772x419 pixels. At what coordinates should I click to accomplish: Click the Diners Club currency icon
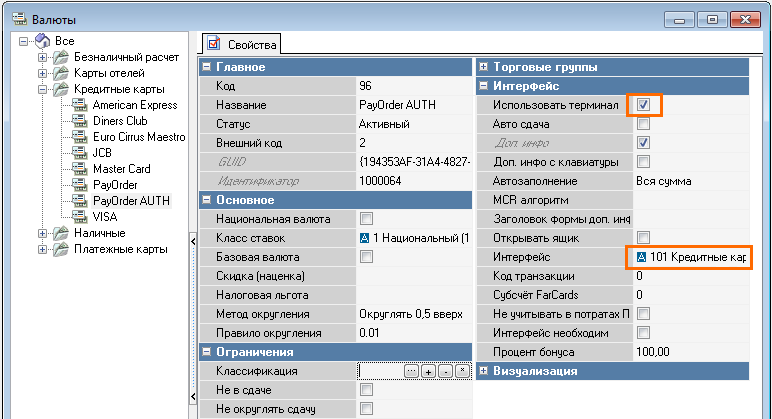[x=78, y=121]
